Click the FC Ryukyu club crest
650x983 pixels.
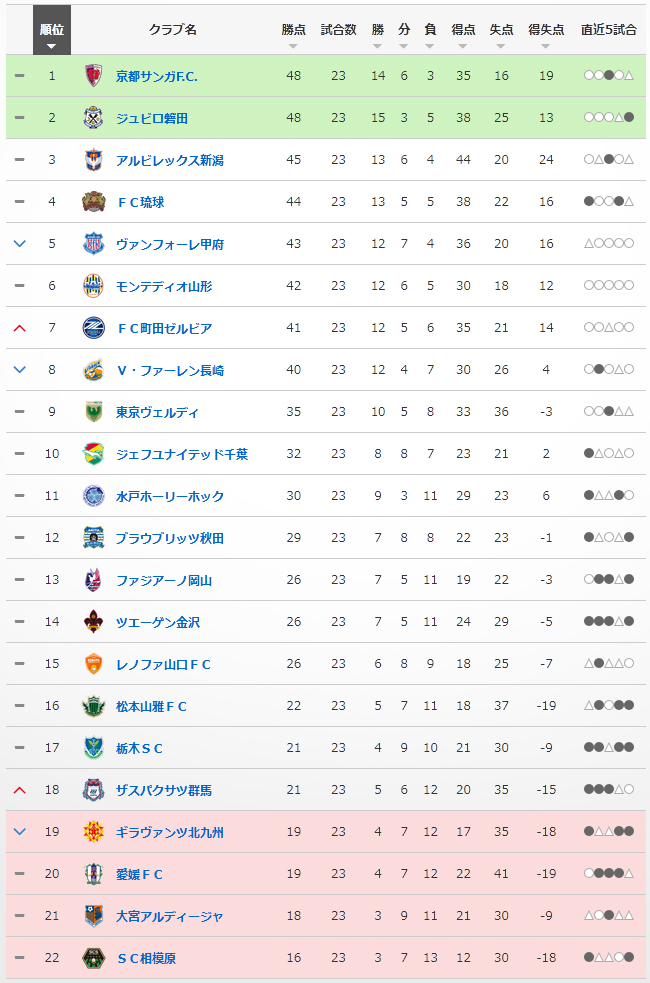click(x=93, y=202)
